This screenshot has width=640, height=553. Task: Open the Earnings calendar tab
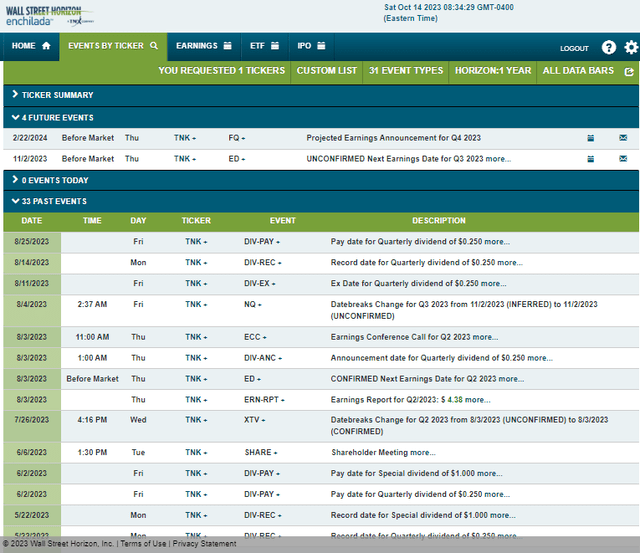(204, 46)
